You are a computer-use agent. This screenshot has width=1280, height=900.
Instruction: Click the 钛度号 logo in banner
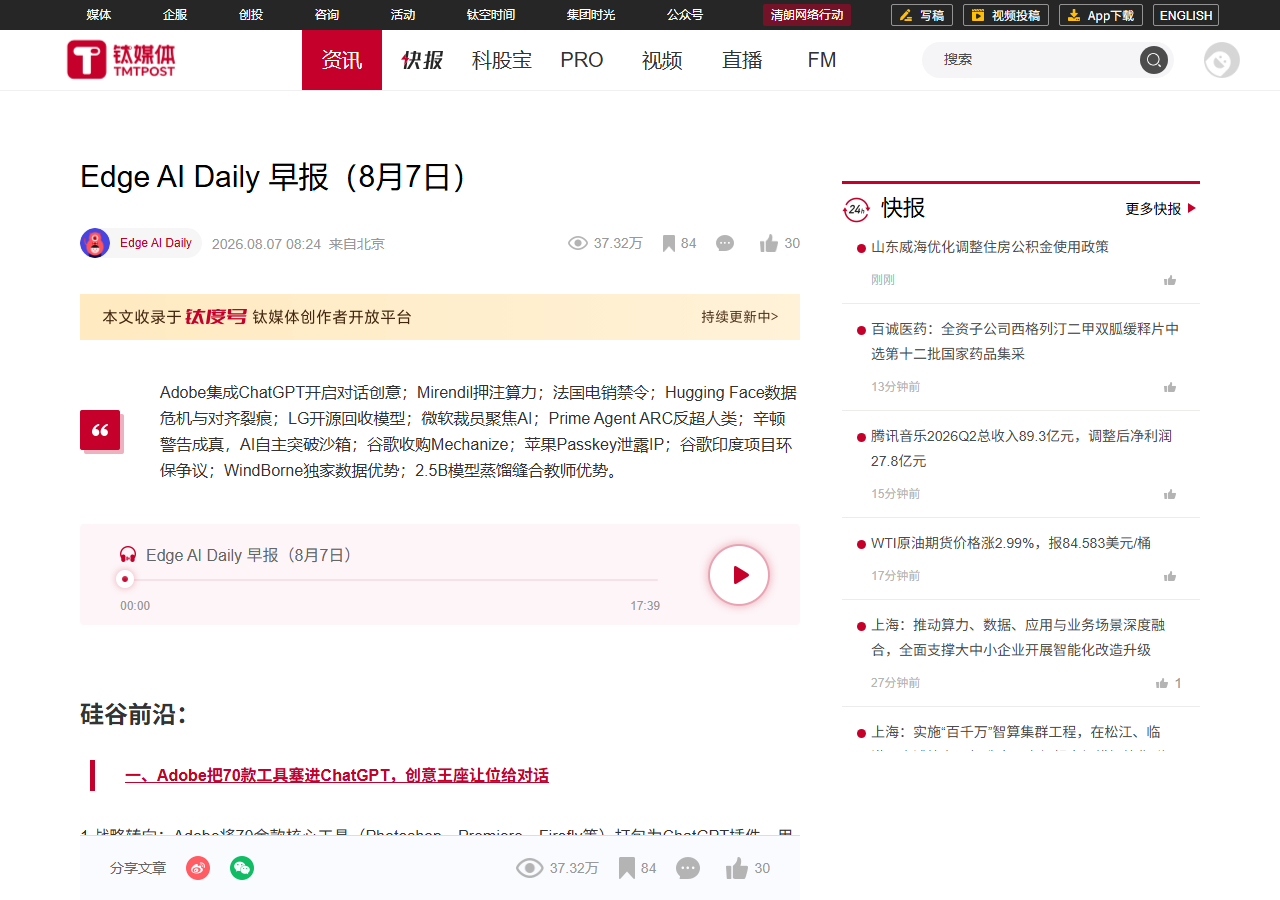[216, 317]
